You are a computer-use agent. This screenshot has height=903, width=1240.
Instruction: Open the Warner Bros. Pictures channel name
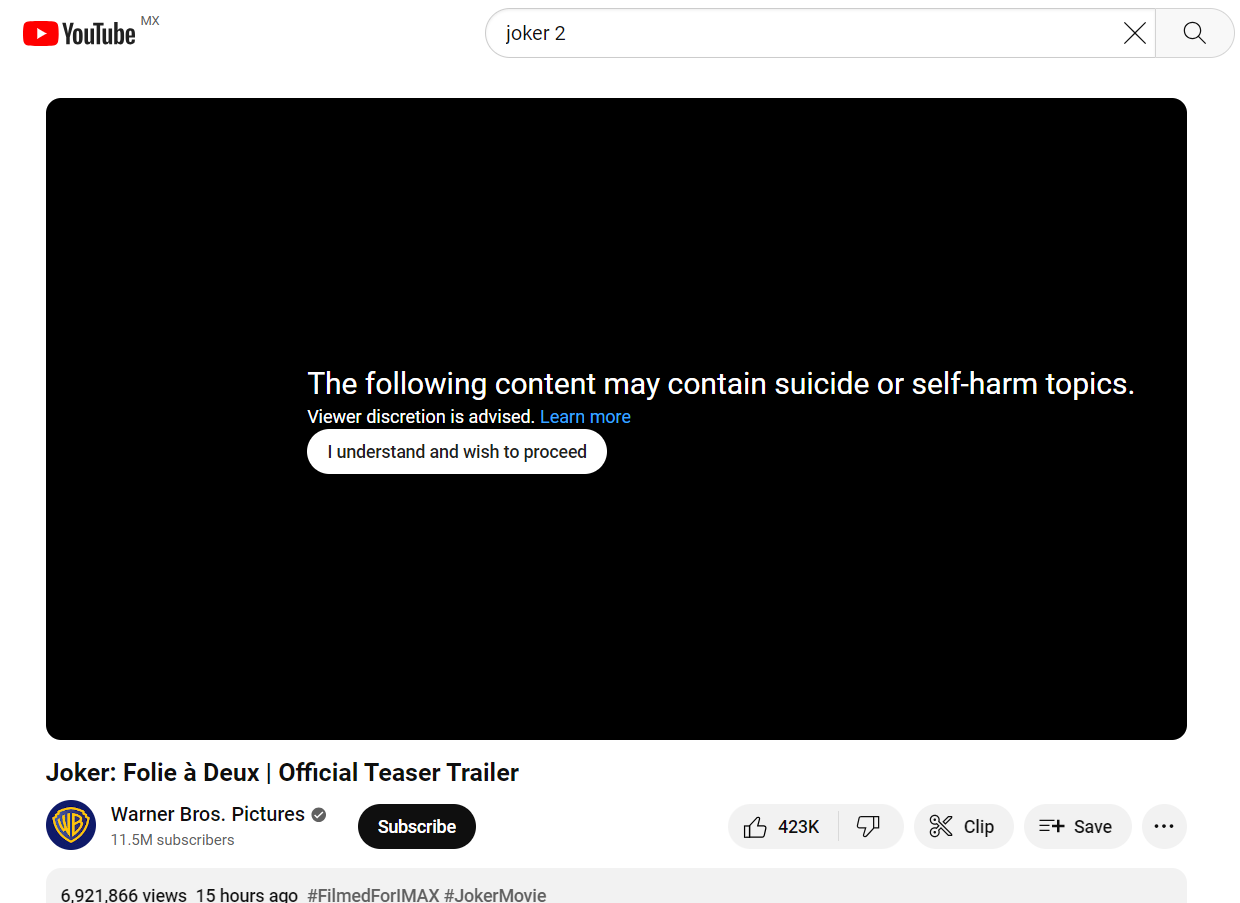pyautogui.click(x=207, y=815)
